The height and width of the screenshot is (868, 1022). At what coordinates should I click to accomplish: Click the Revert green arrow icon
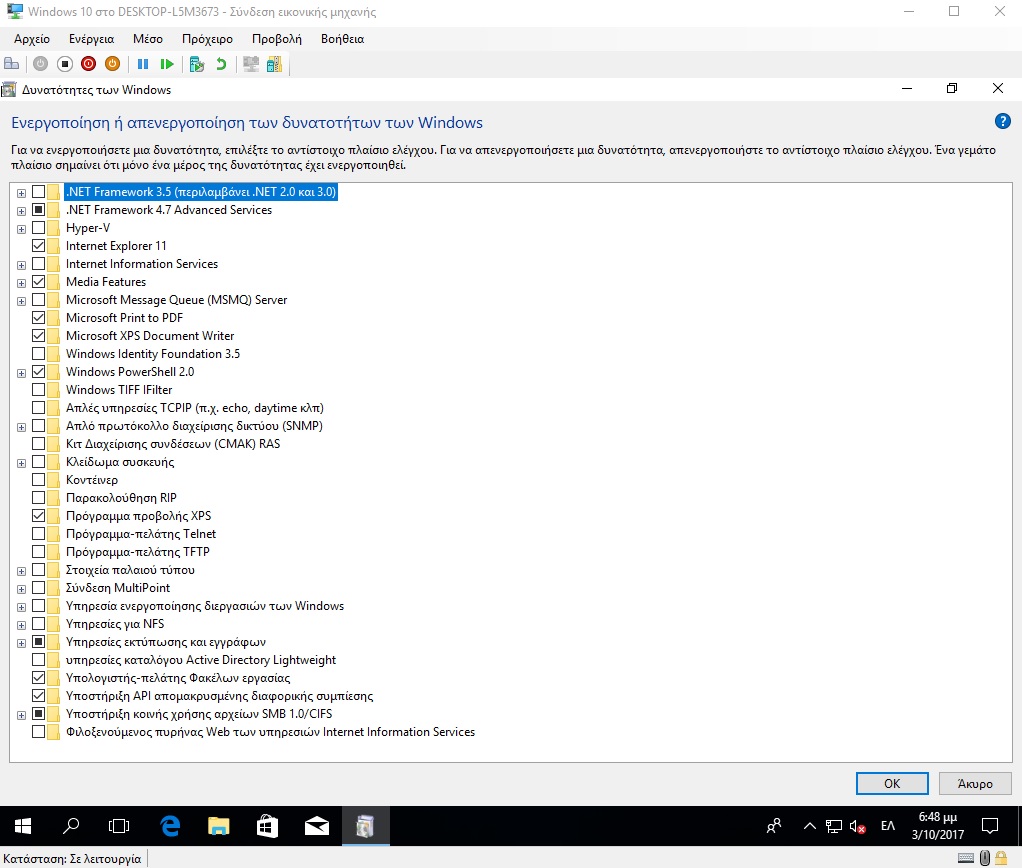pyautogui.click(x=221, y=64)
